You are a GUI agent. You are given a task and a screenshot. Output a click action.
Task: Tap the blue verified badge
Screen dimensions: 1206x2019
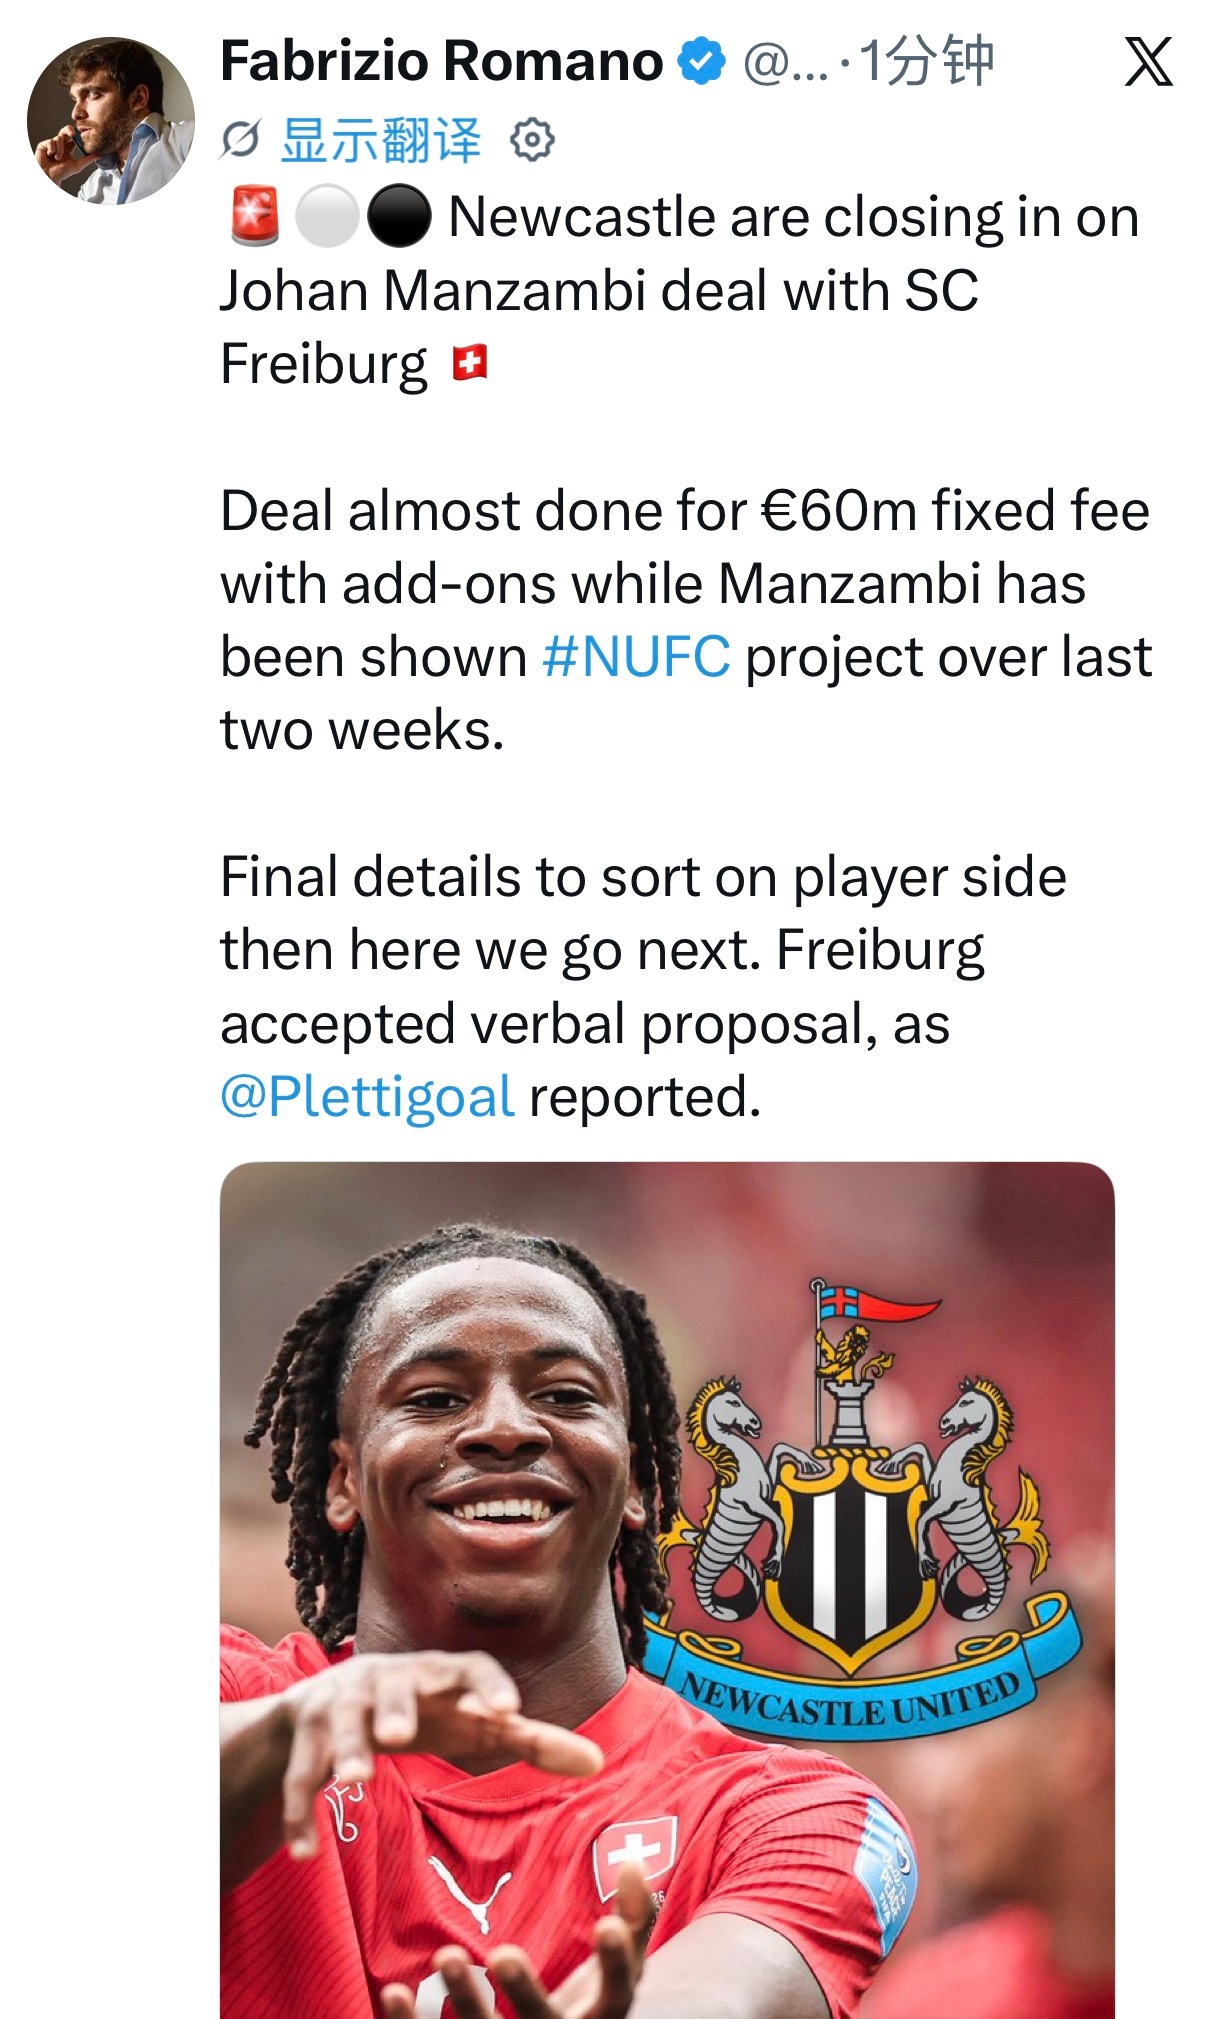[x=702, y=62]
